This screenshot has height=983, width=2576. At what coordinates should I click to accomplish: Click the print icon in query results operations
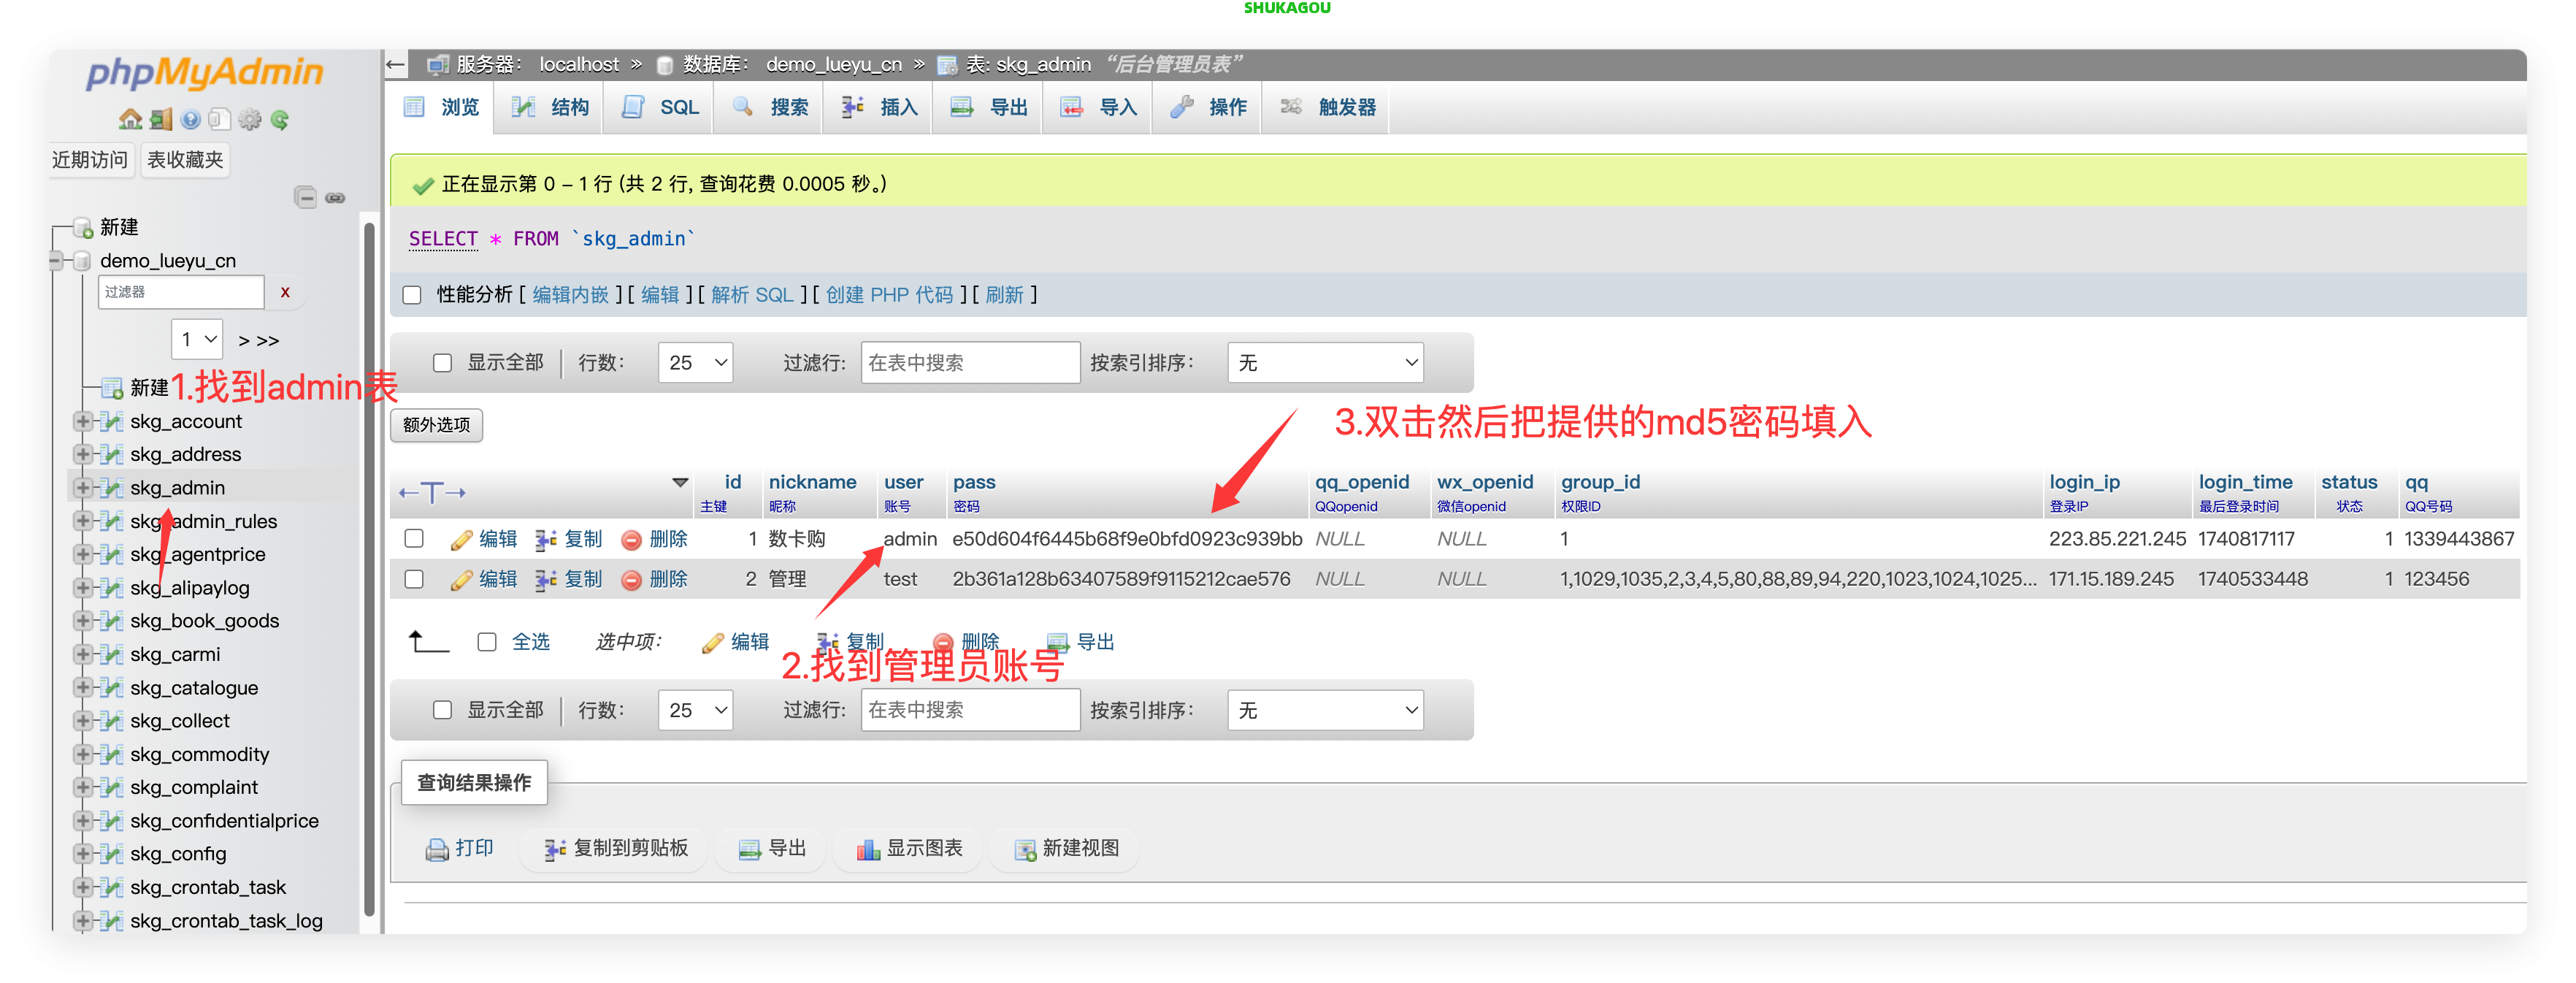click(437, 849)
